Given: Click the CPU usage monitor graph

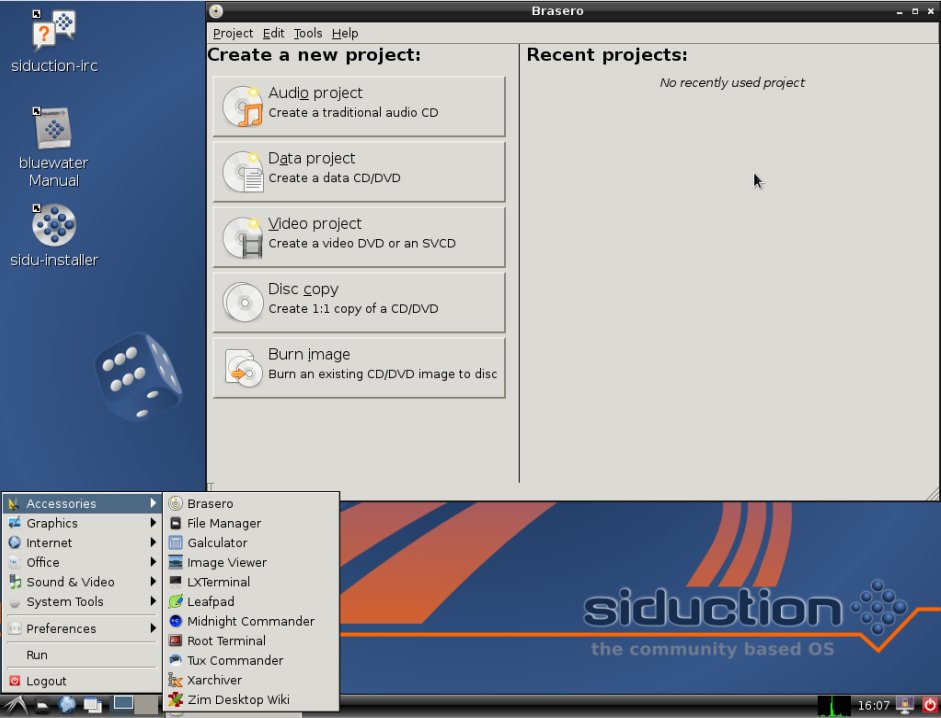Looking at the screenshot, I should (x=834, y=706).
